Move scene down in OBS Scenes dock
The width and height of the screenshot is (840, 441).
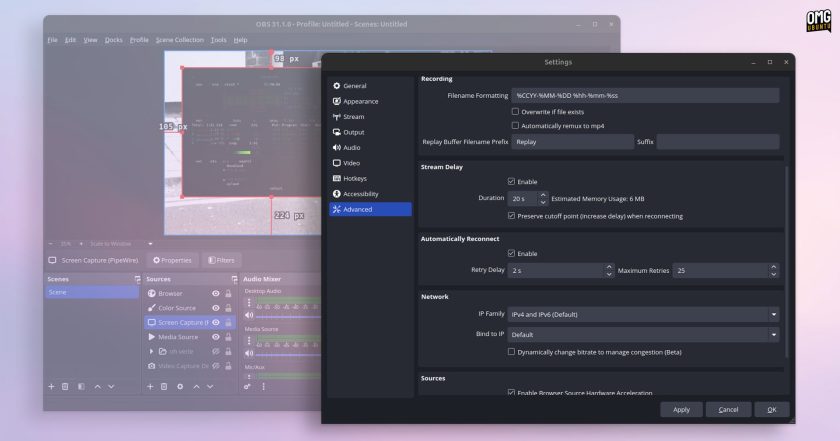click(x=111, y=386)
